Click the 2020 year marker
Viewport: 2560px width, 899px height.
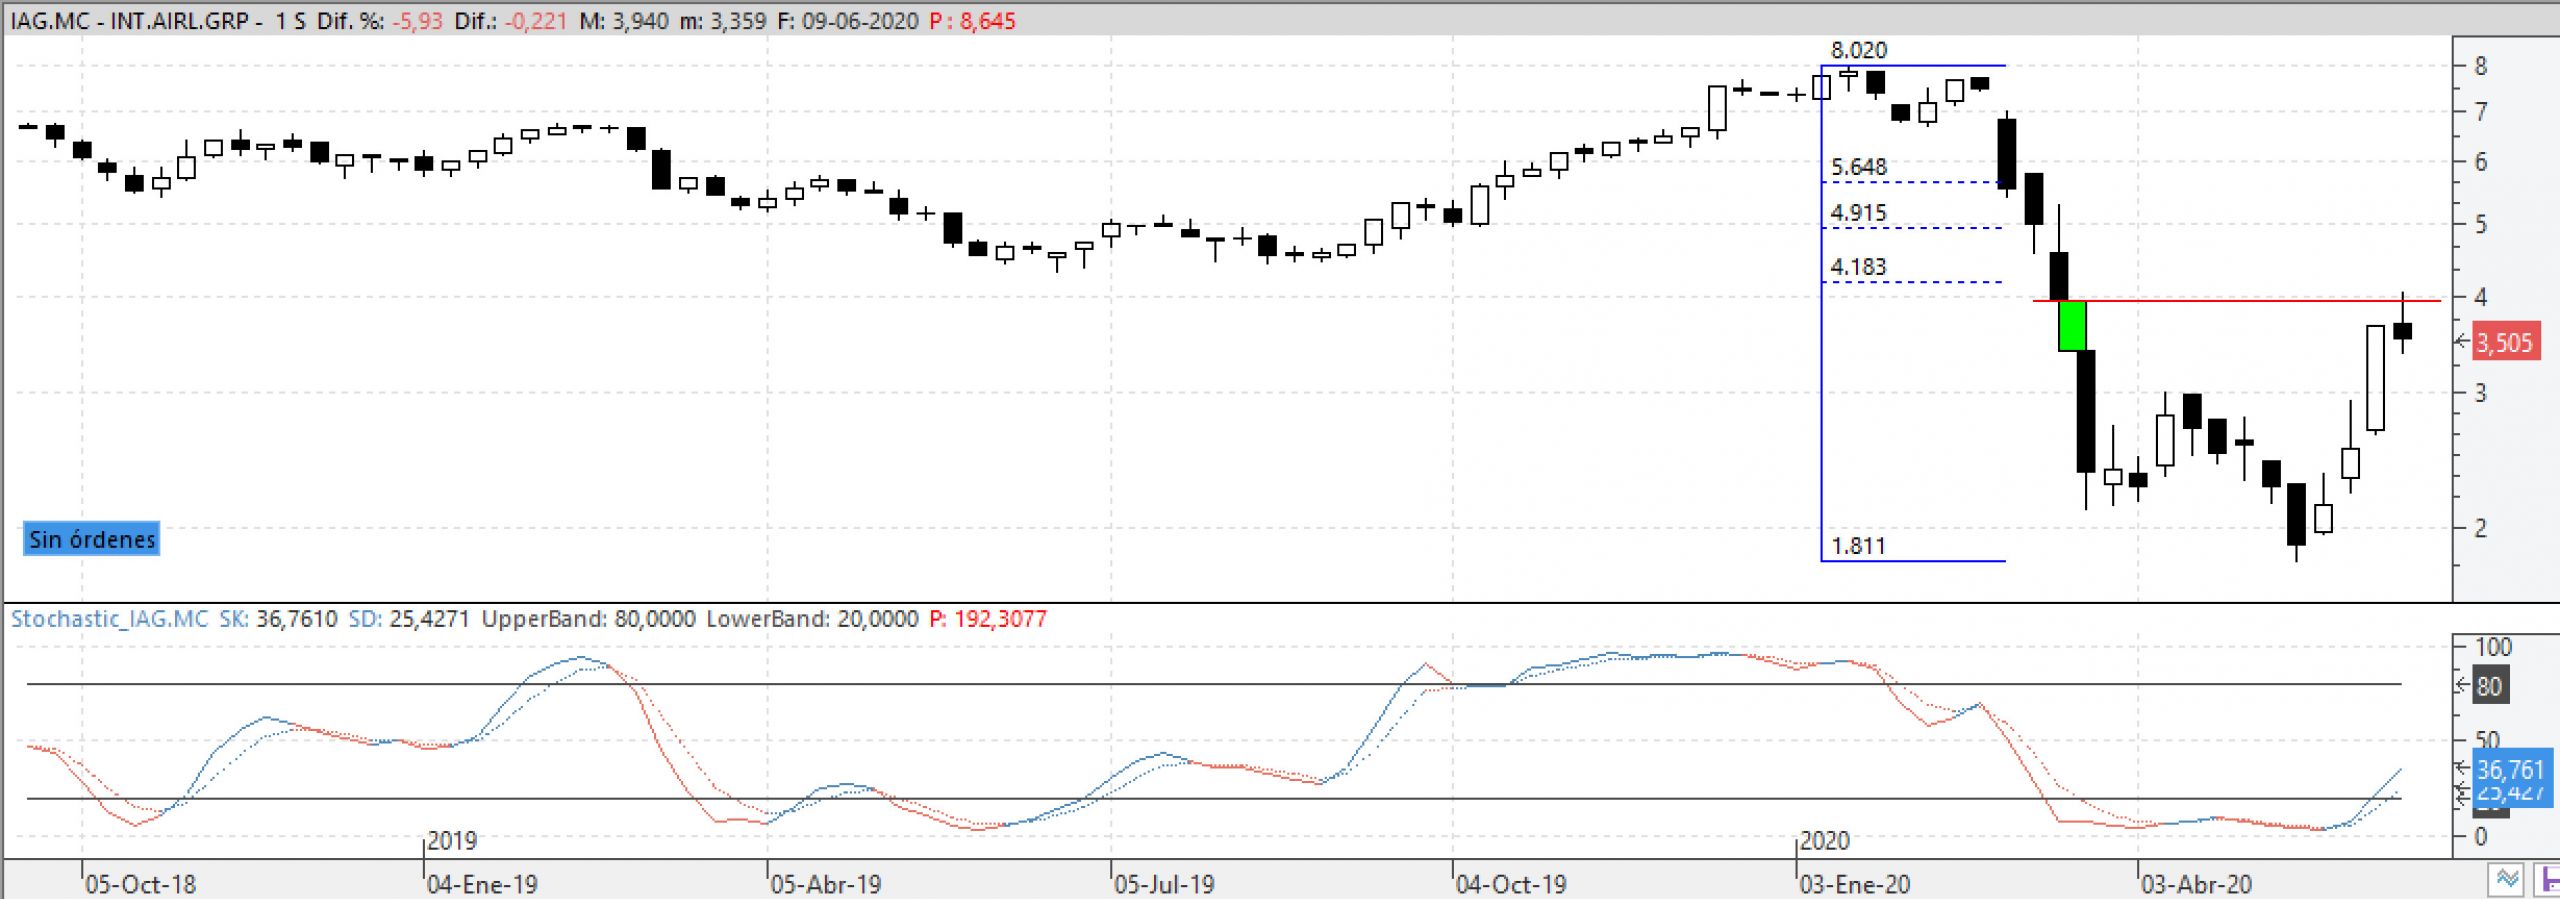[x=1825, y=841]
